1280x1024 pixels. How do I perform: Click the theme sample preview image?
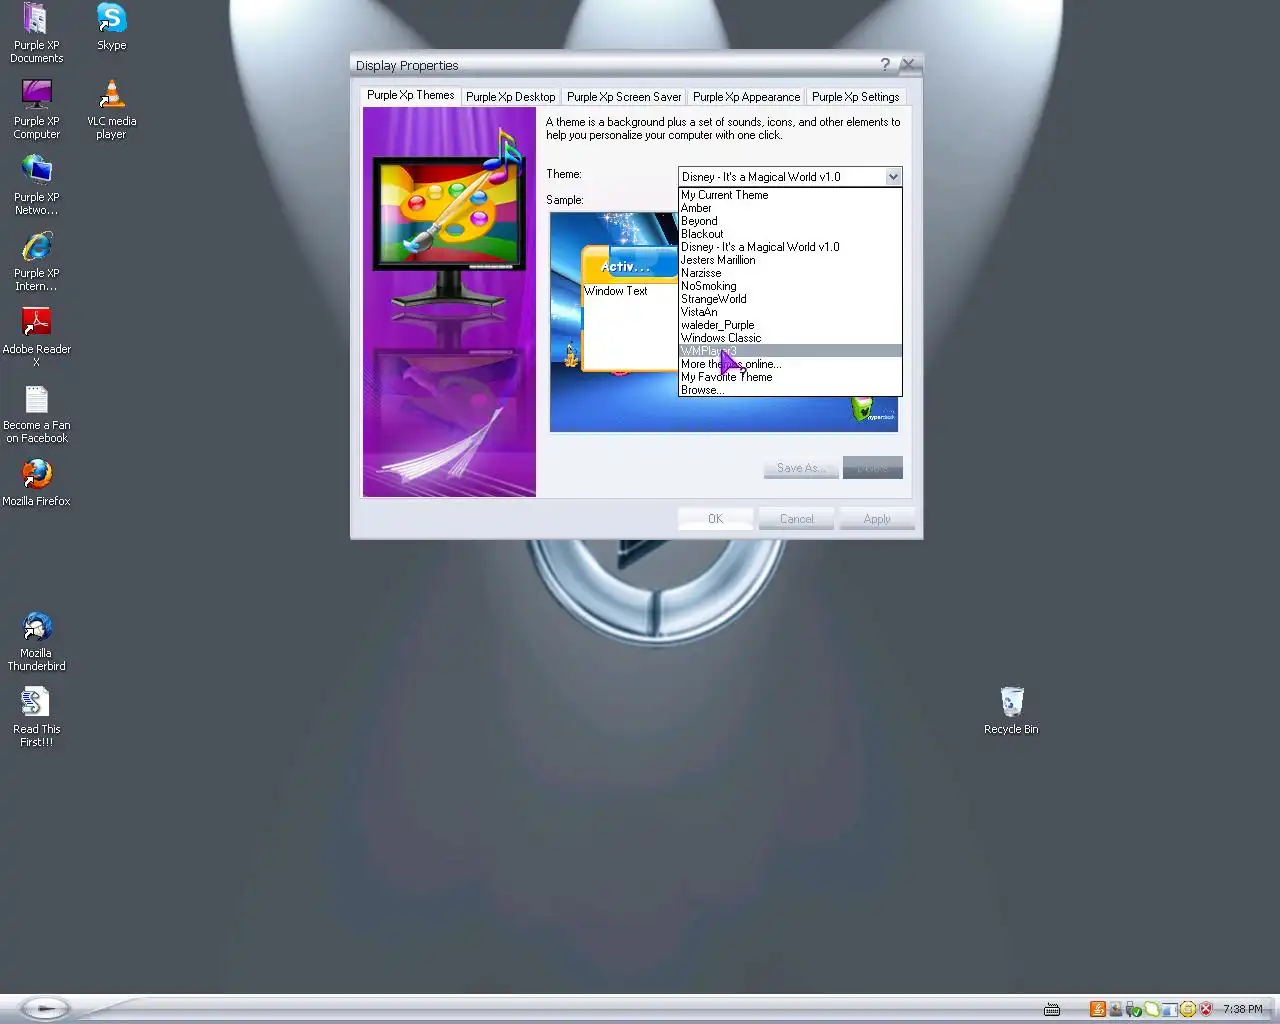(613, 321)
